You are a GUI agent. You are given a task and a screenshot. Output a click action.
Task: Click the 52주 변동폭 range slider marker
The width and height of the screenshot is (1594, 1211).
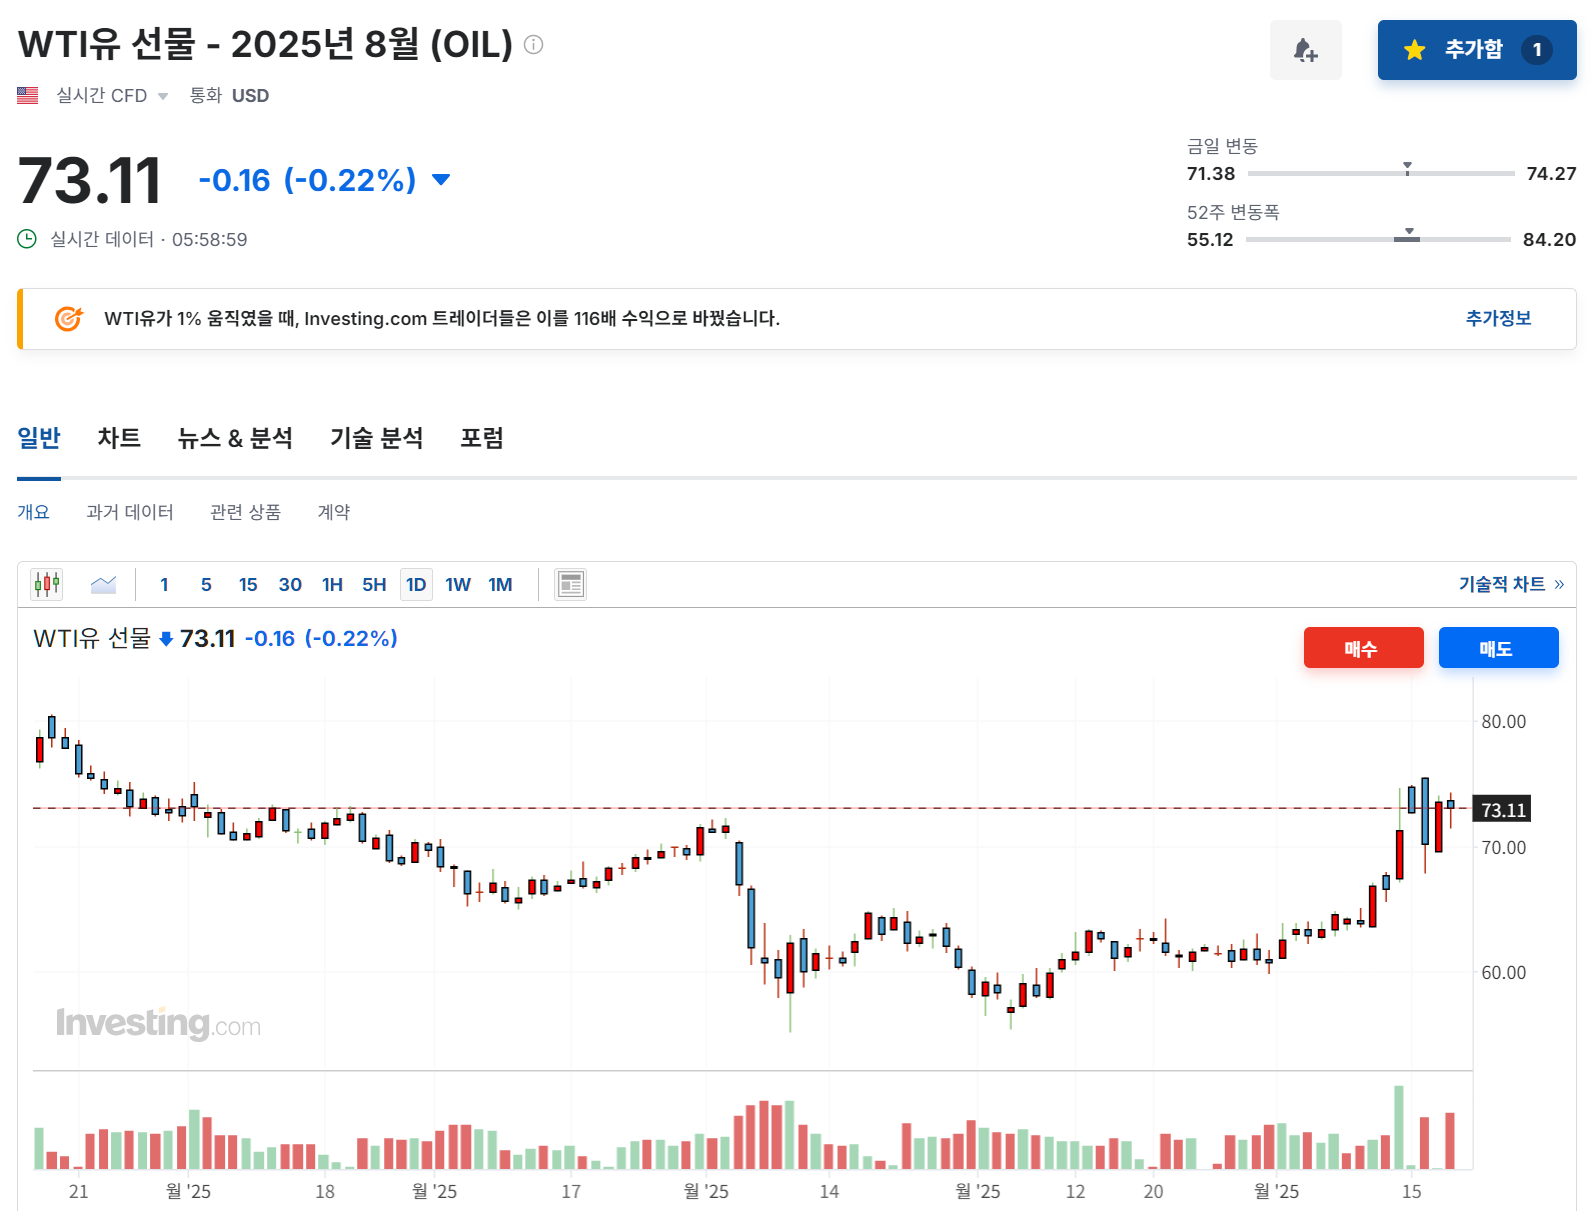coord(1408,235)
